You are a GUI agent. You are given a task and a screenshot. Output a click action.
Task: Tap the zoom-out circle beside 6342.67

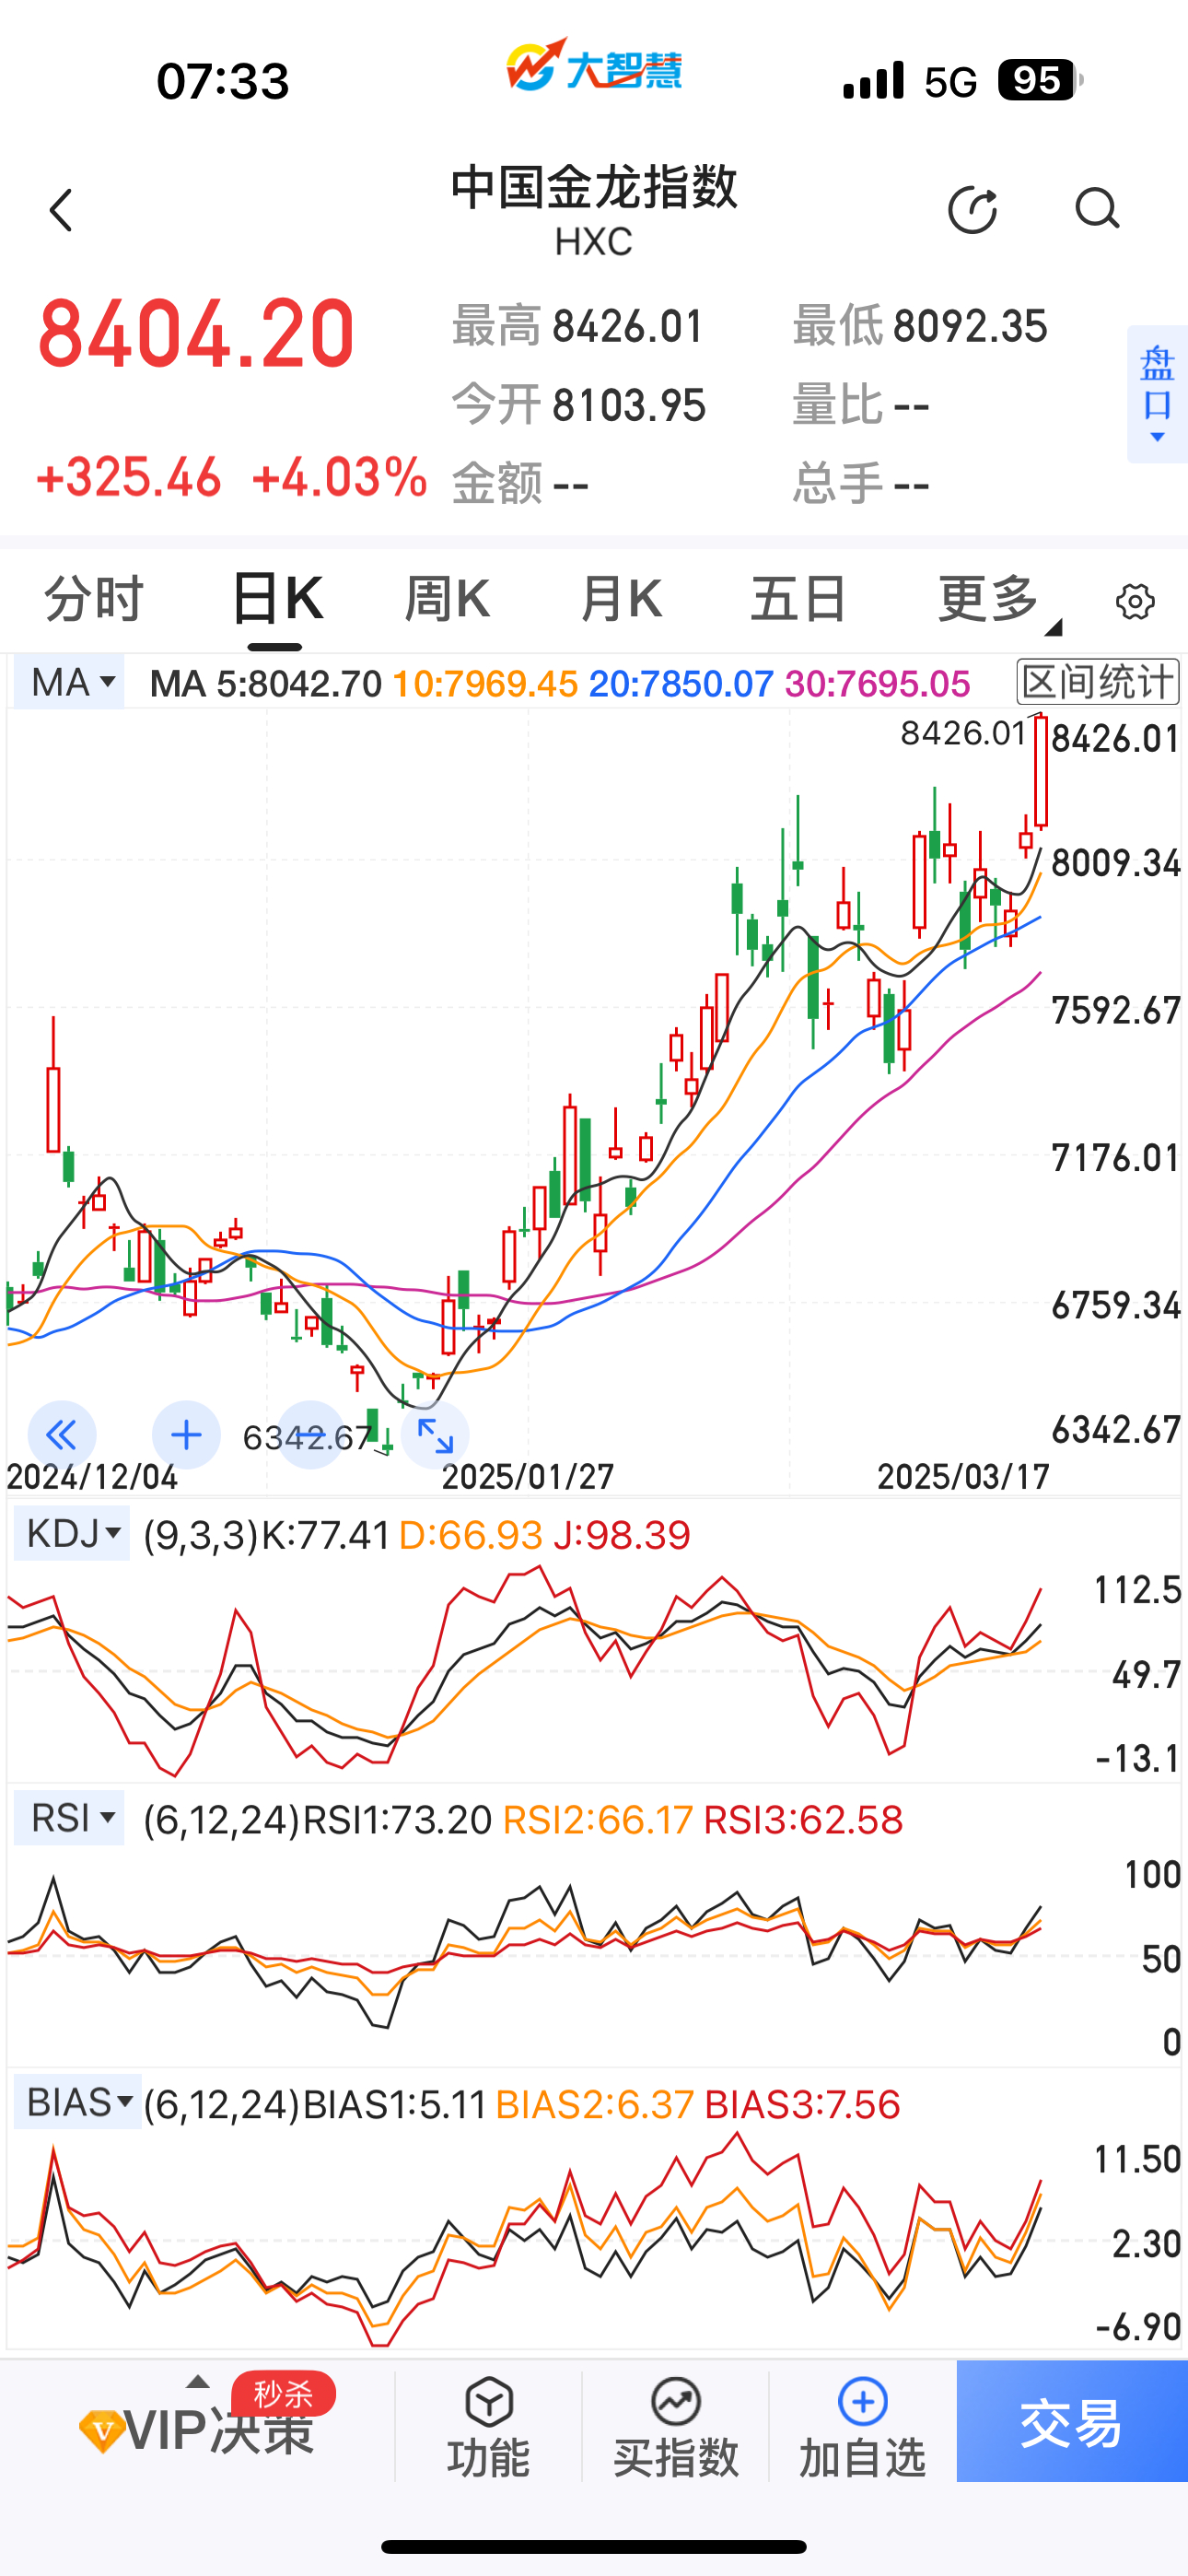311,1435
